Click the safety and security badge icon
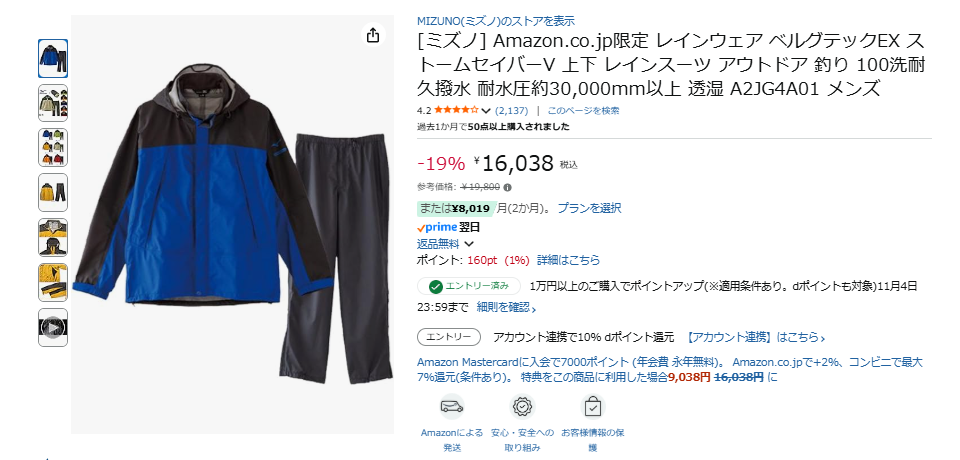Viewport: 960px width, 460px height. click(522, 407)
